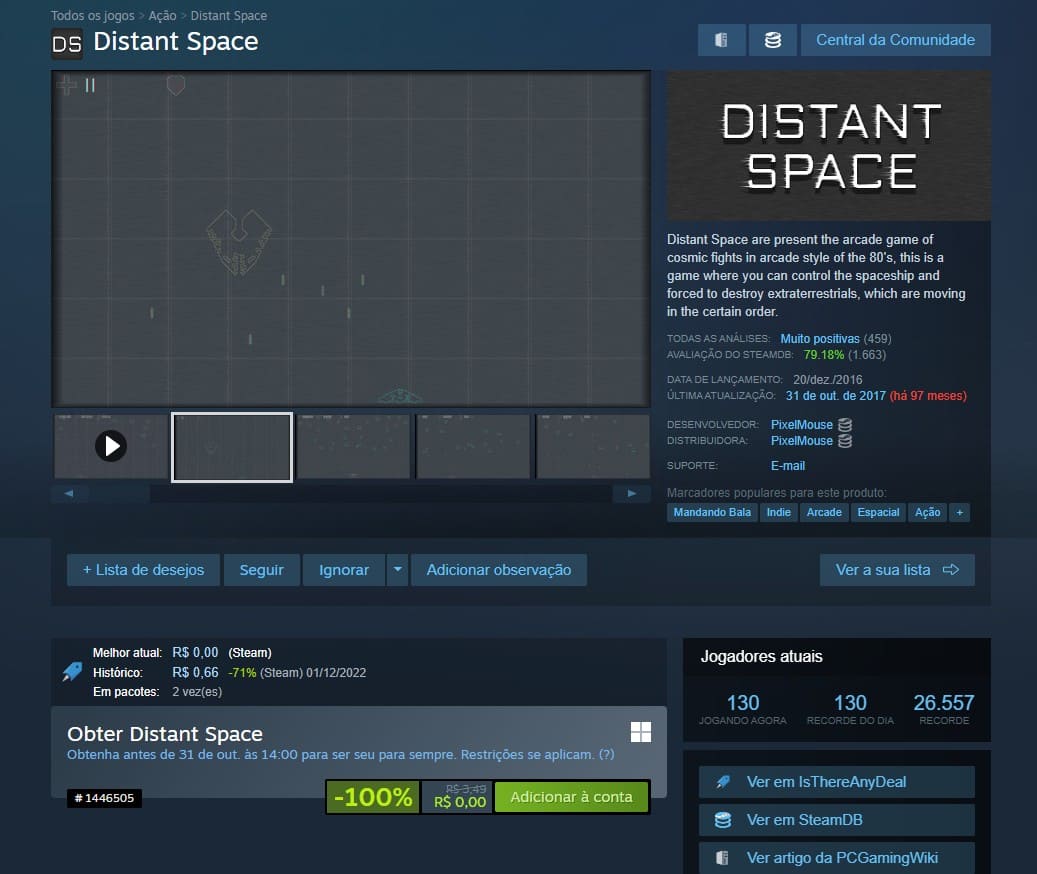
Task: Add game with Adicionar à conta button
Action: click(571, 797)
